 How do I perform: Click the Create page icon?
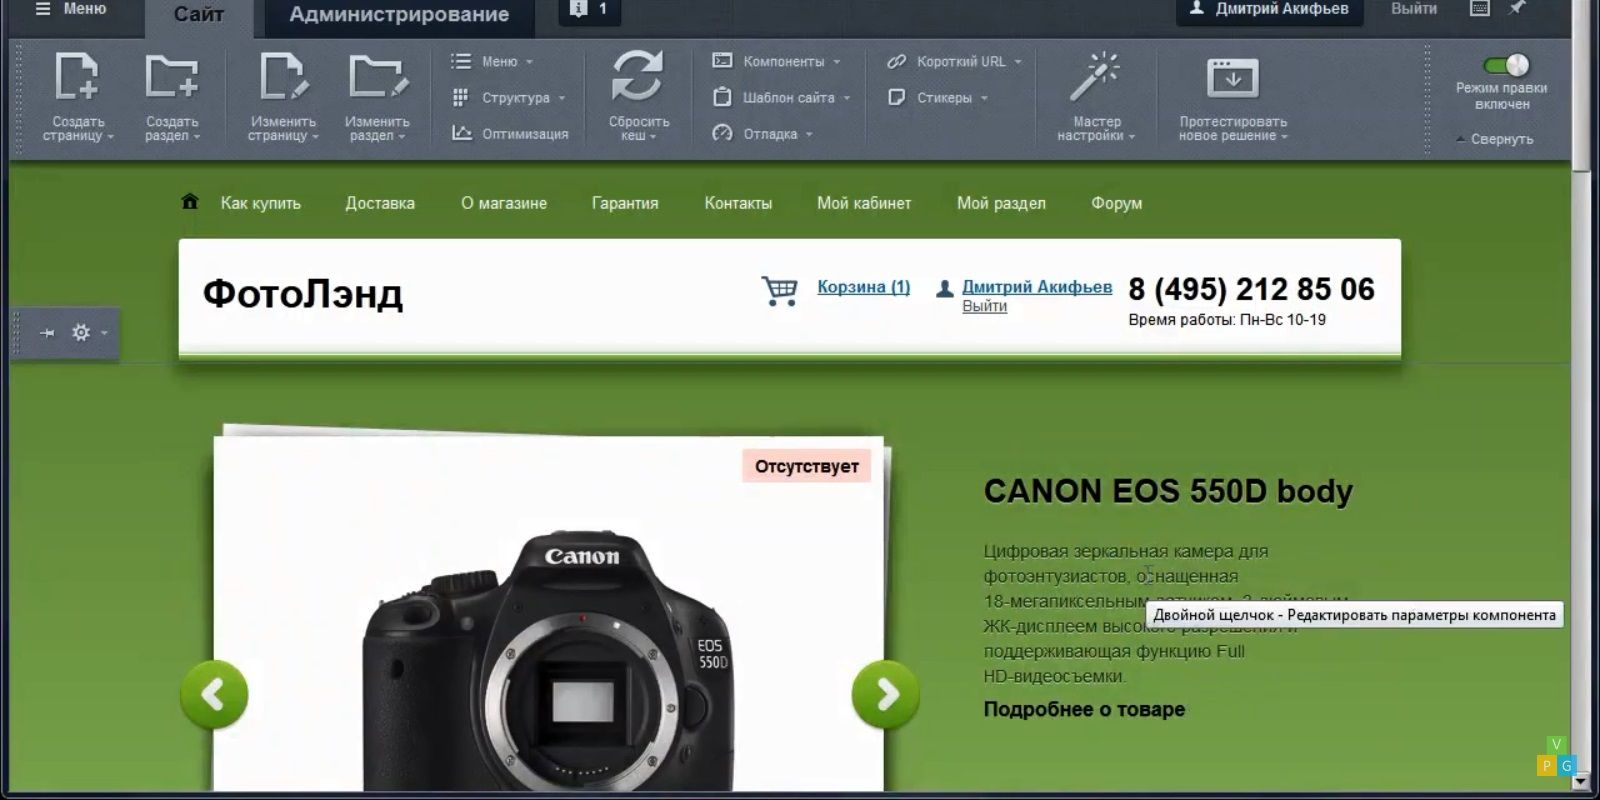[x=76, y=77]
